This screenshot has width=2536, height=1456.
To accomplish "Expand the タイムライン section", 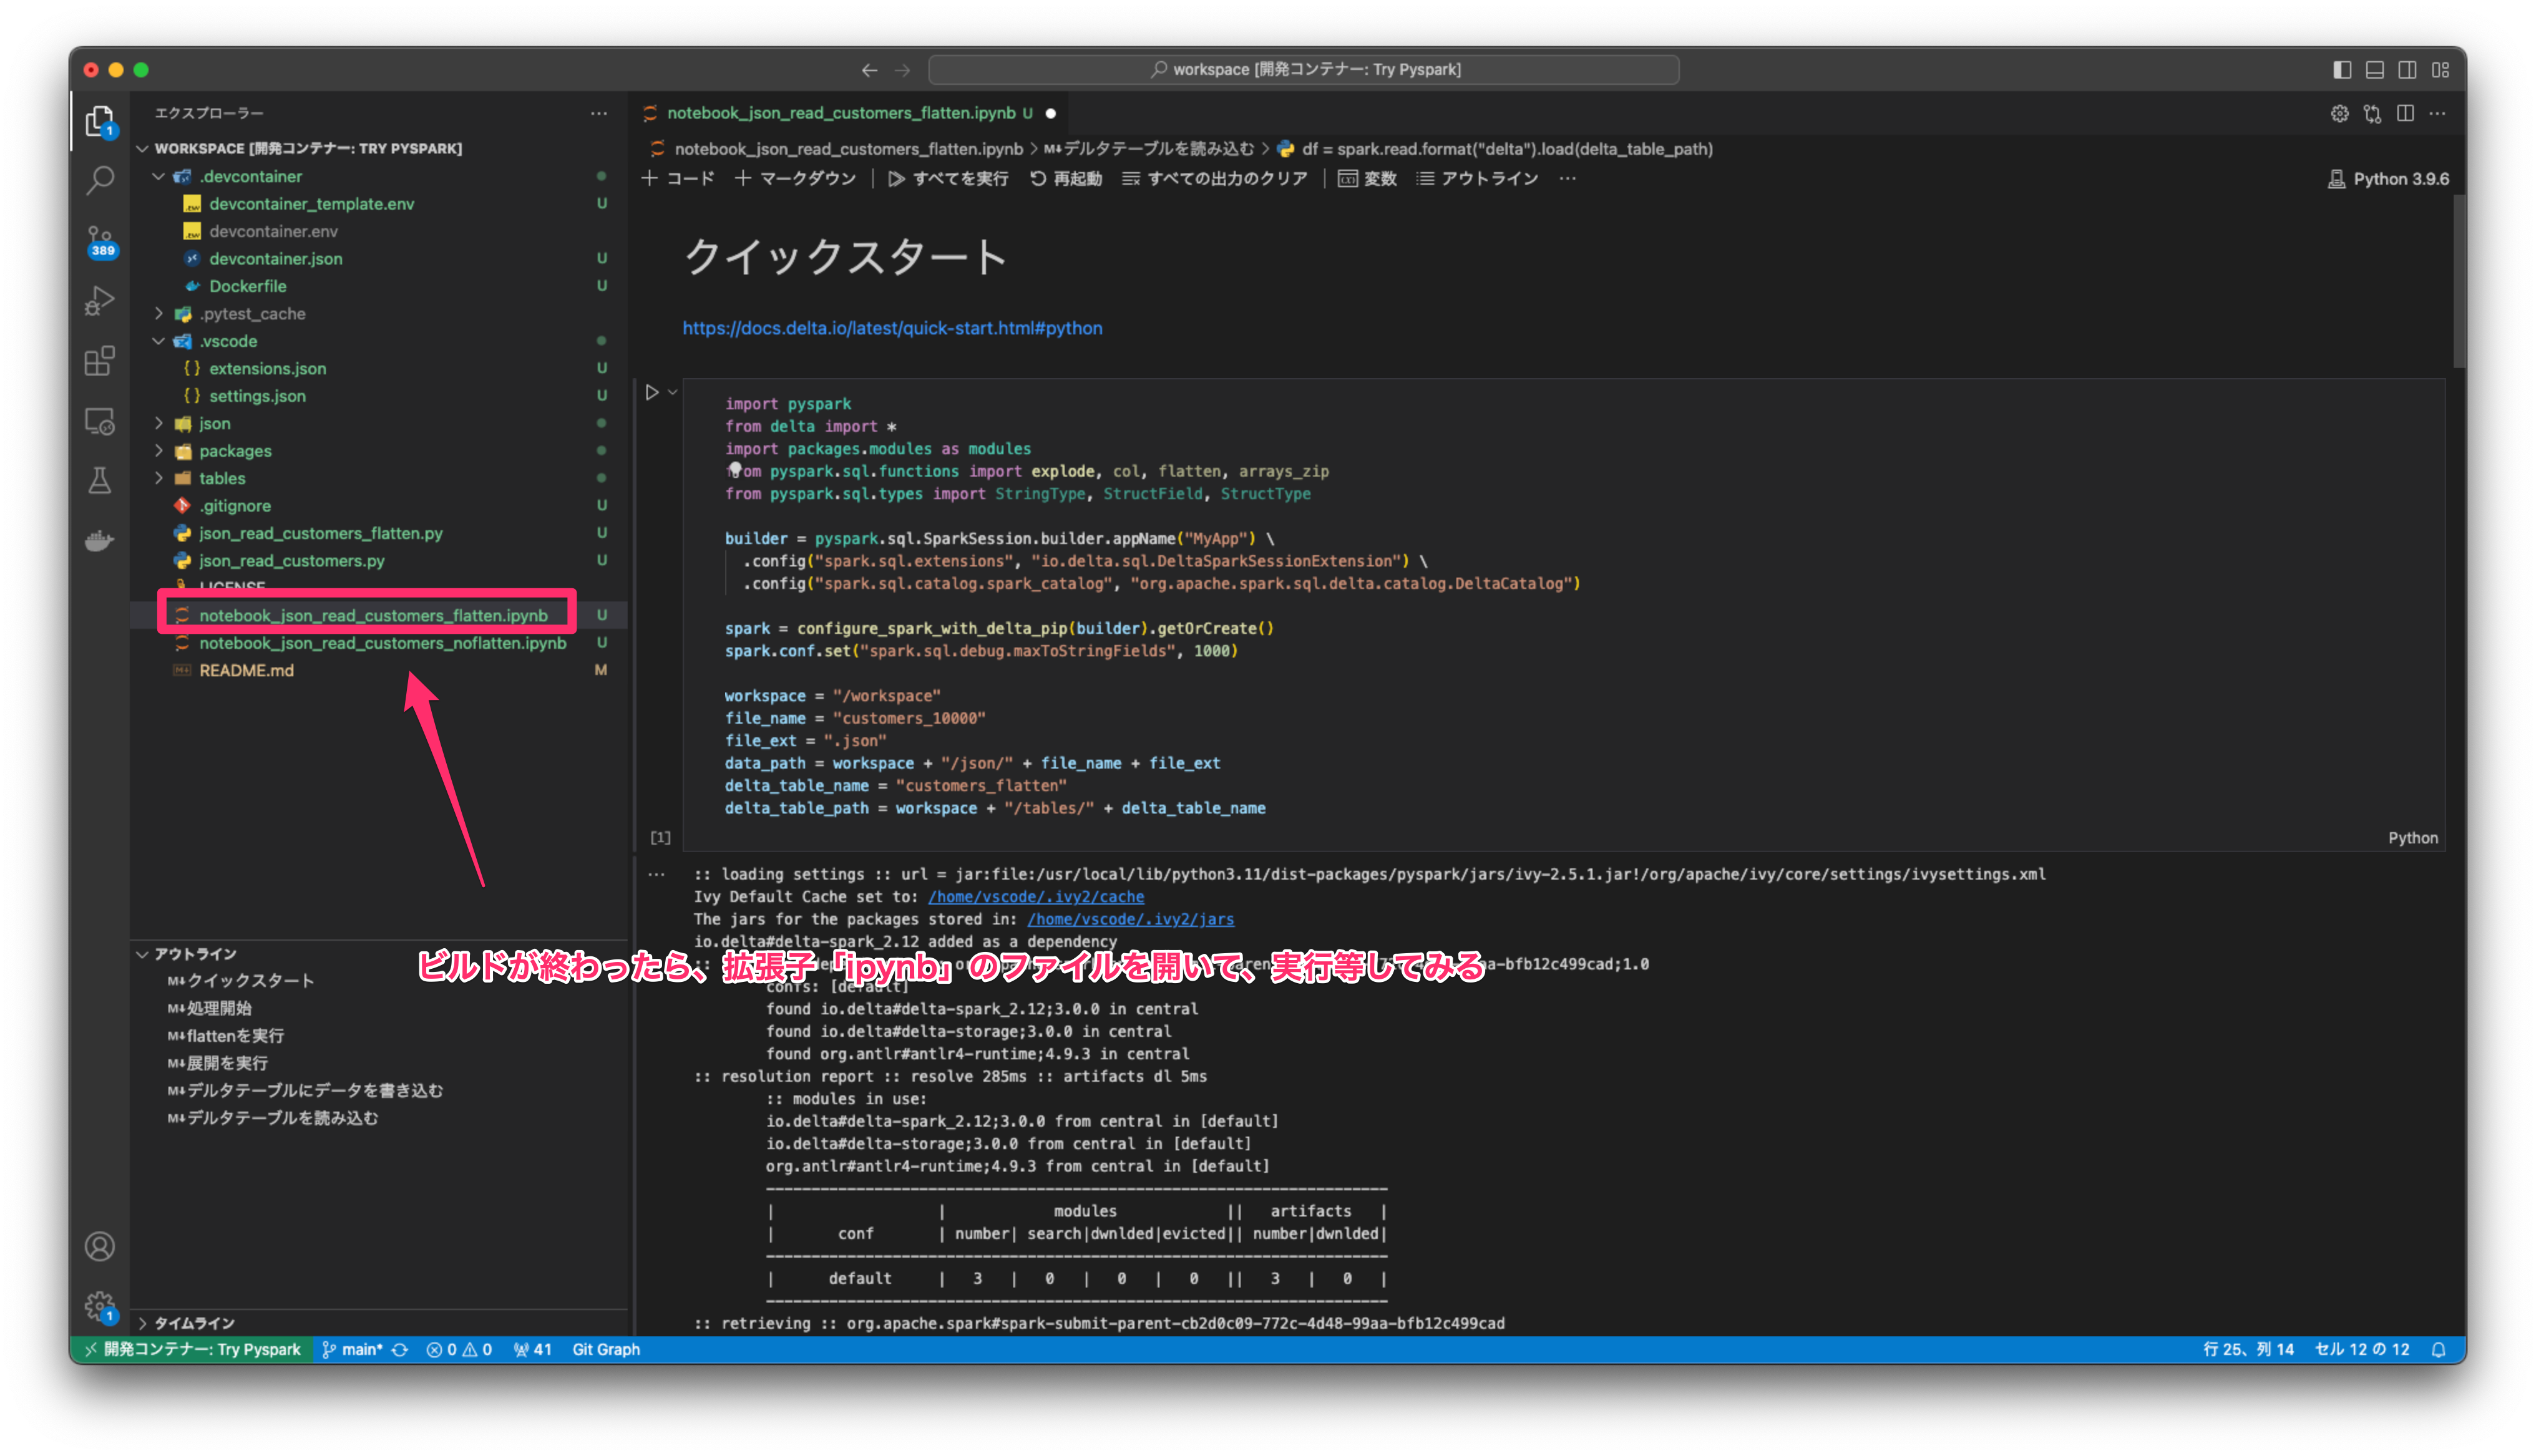I will coord(193,1323).
